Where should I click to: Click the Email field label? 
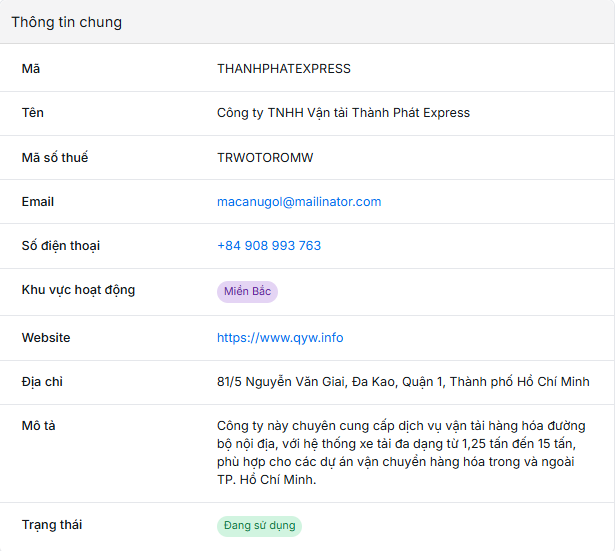pos(38,202)
